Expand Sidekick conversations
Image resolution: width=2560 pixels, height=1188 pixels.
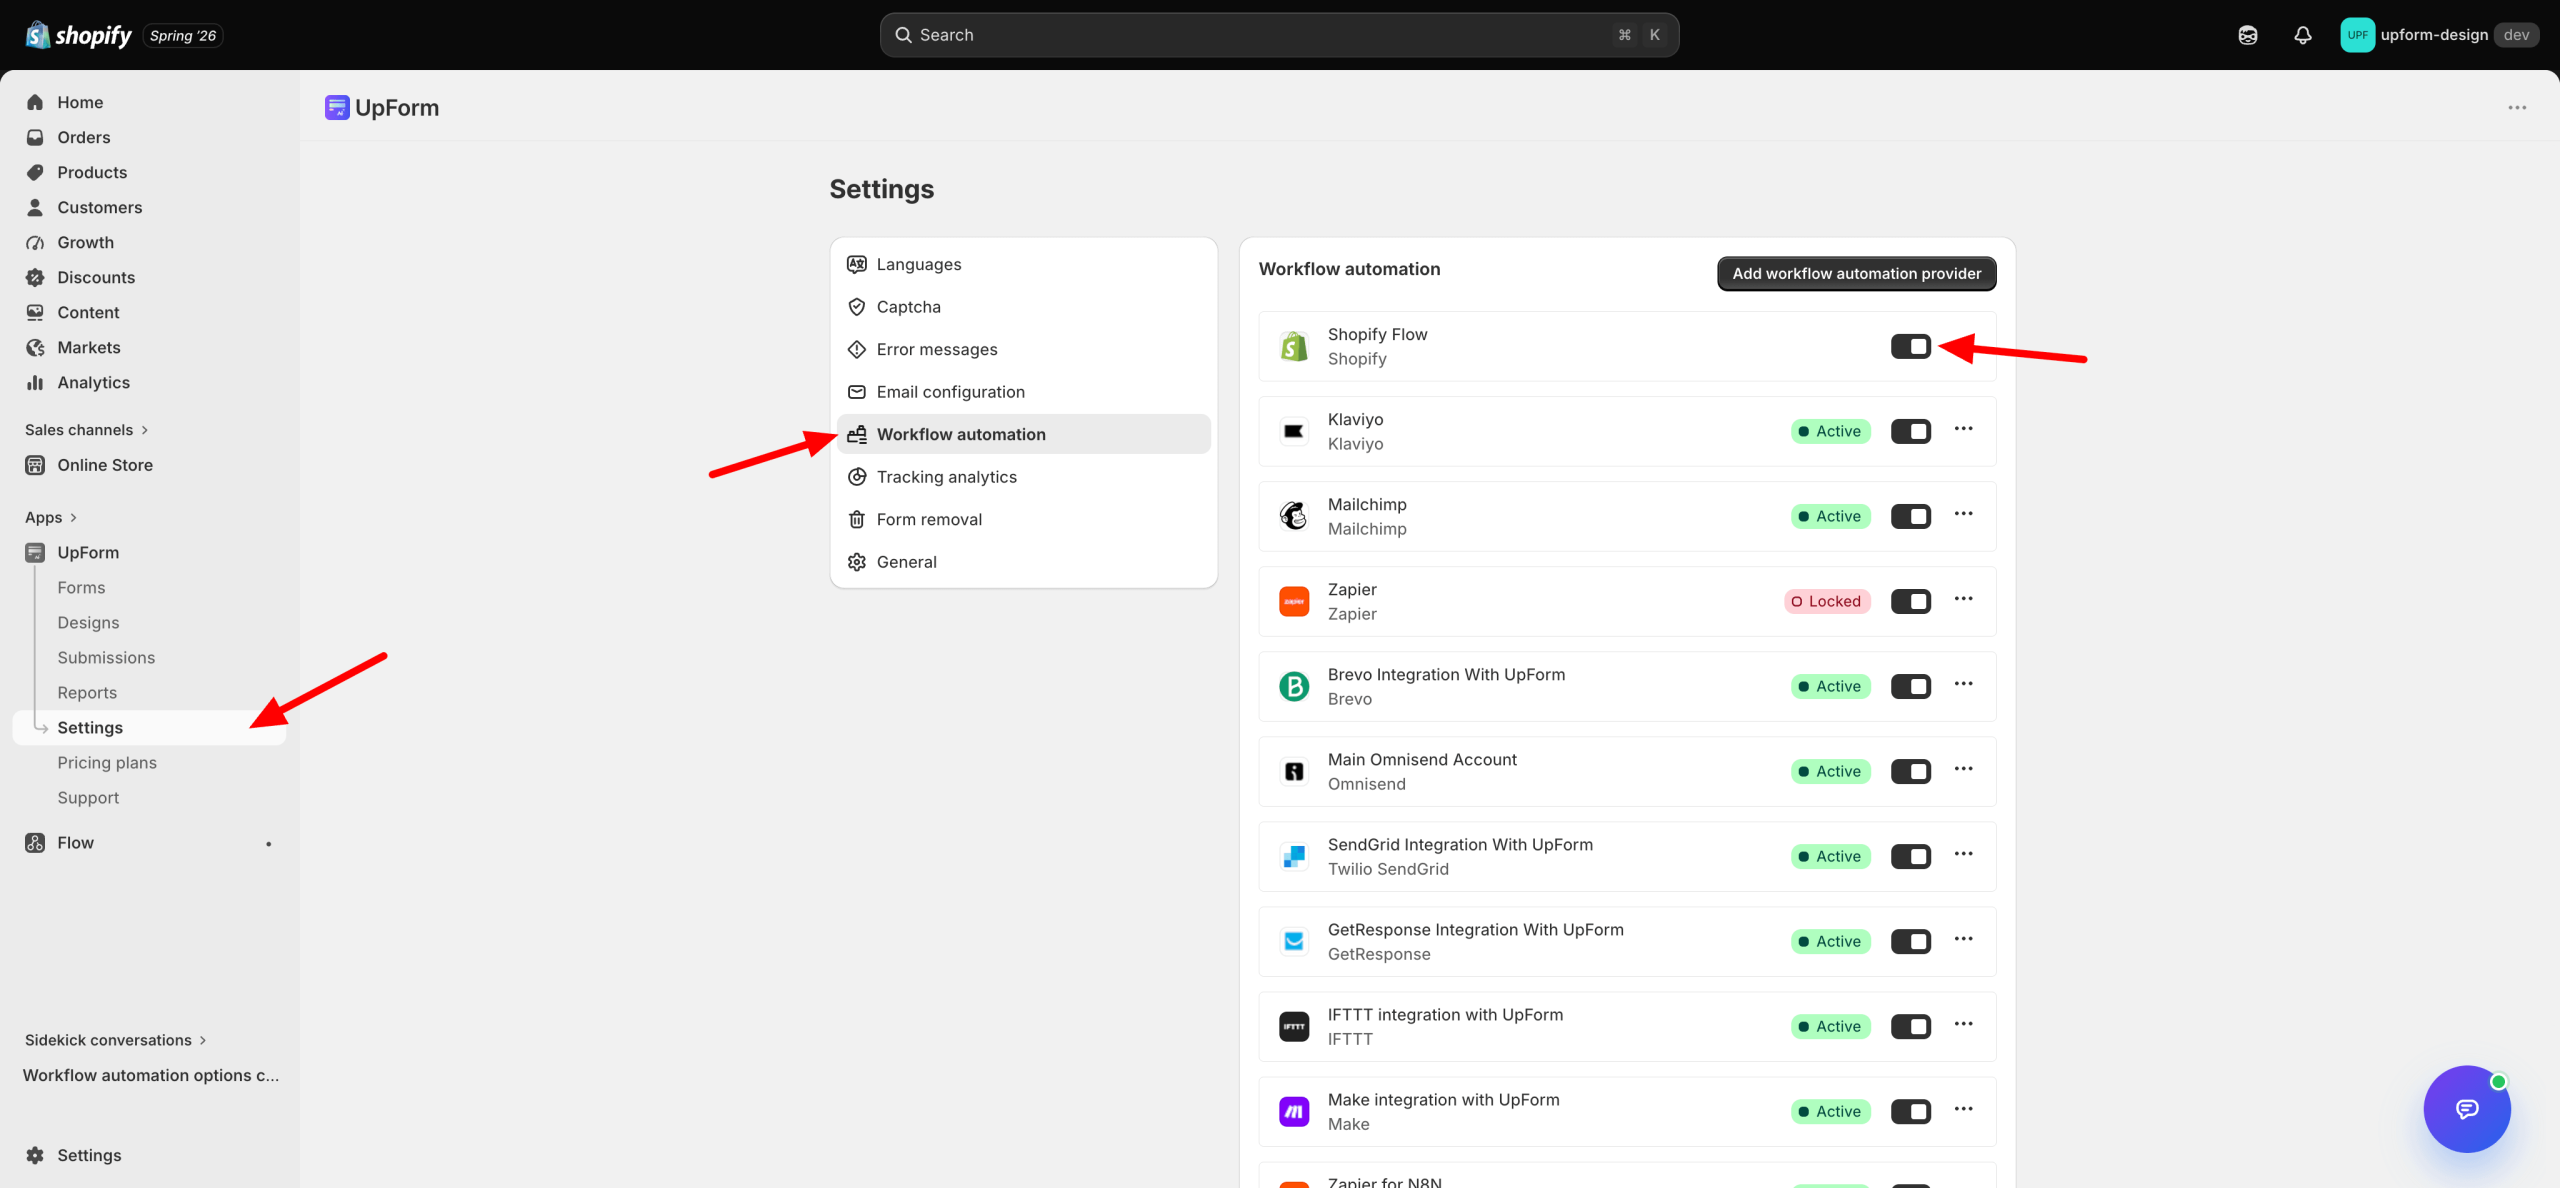click(x=116, y=1041)
